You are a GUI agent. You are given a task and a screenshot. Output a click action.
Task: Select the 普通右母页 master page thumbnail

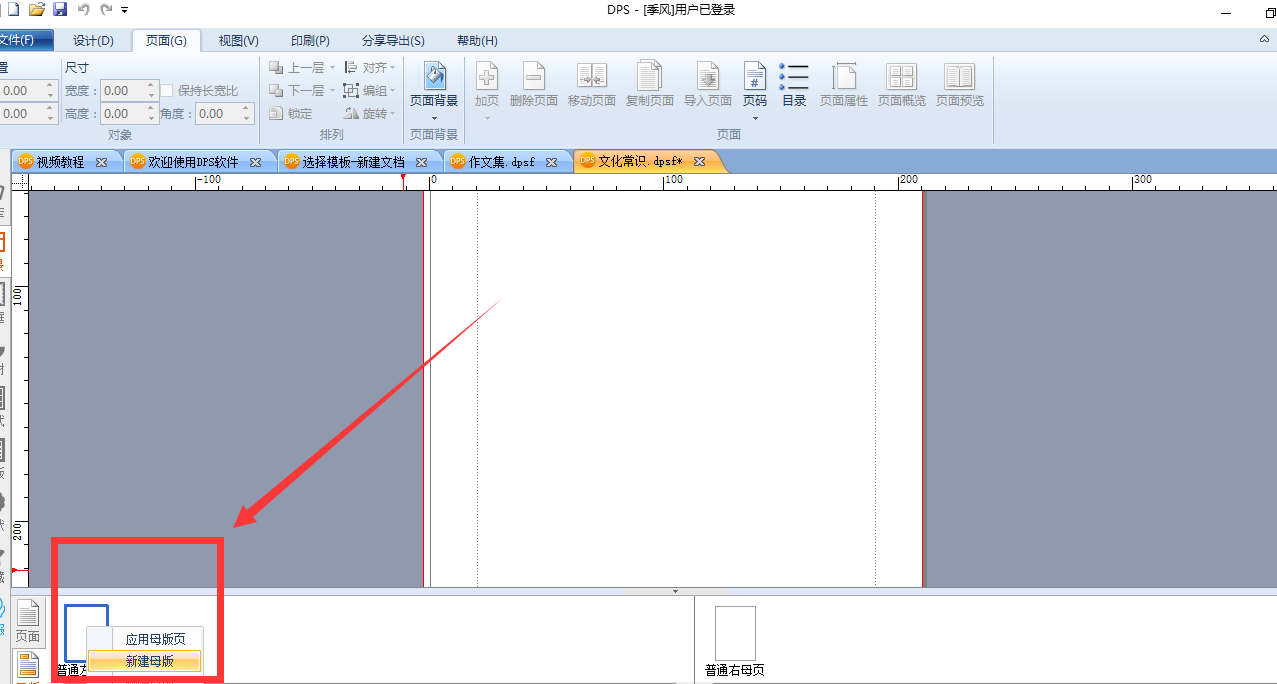click(x=735, y=633)
